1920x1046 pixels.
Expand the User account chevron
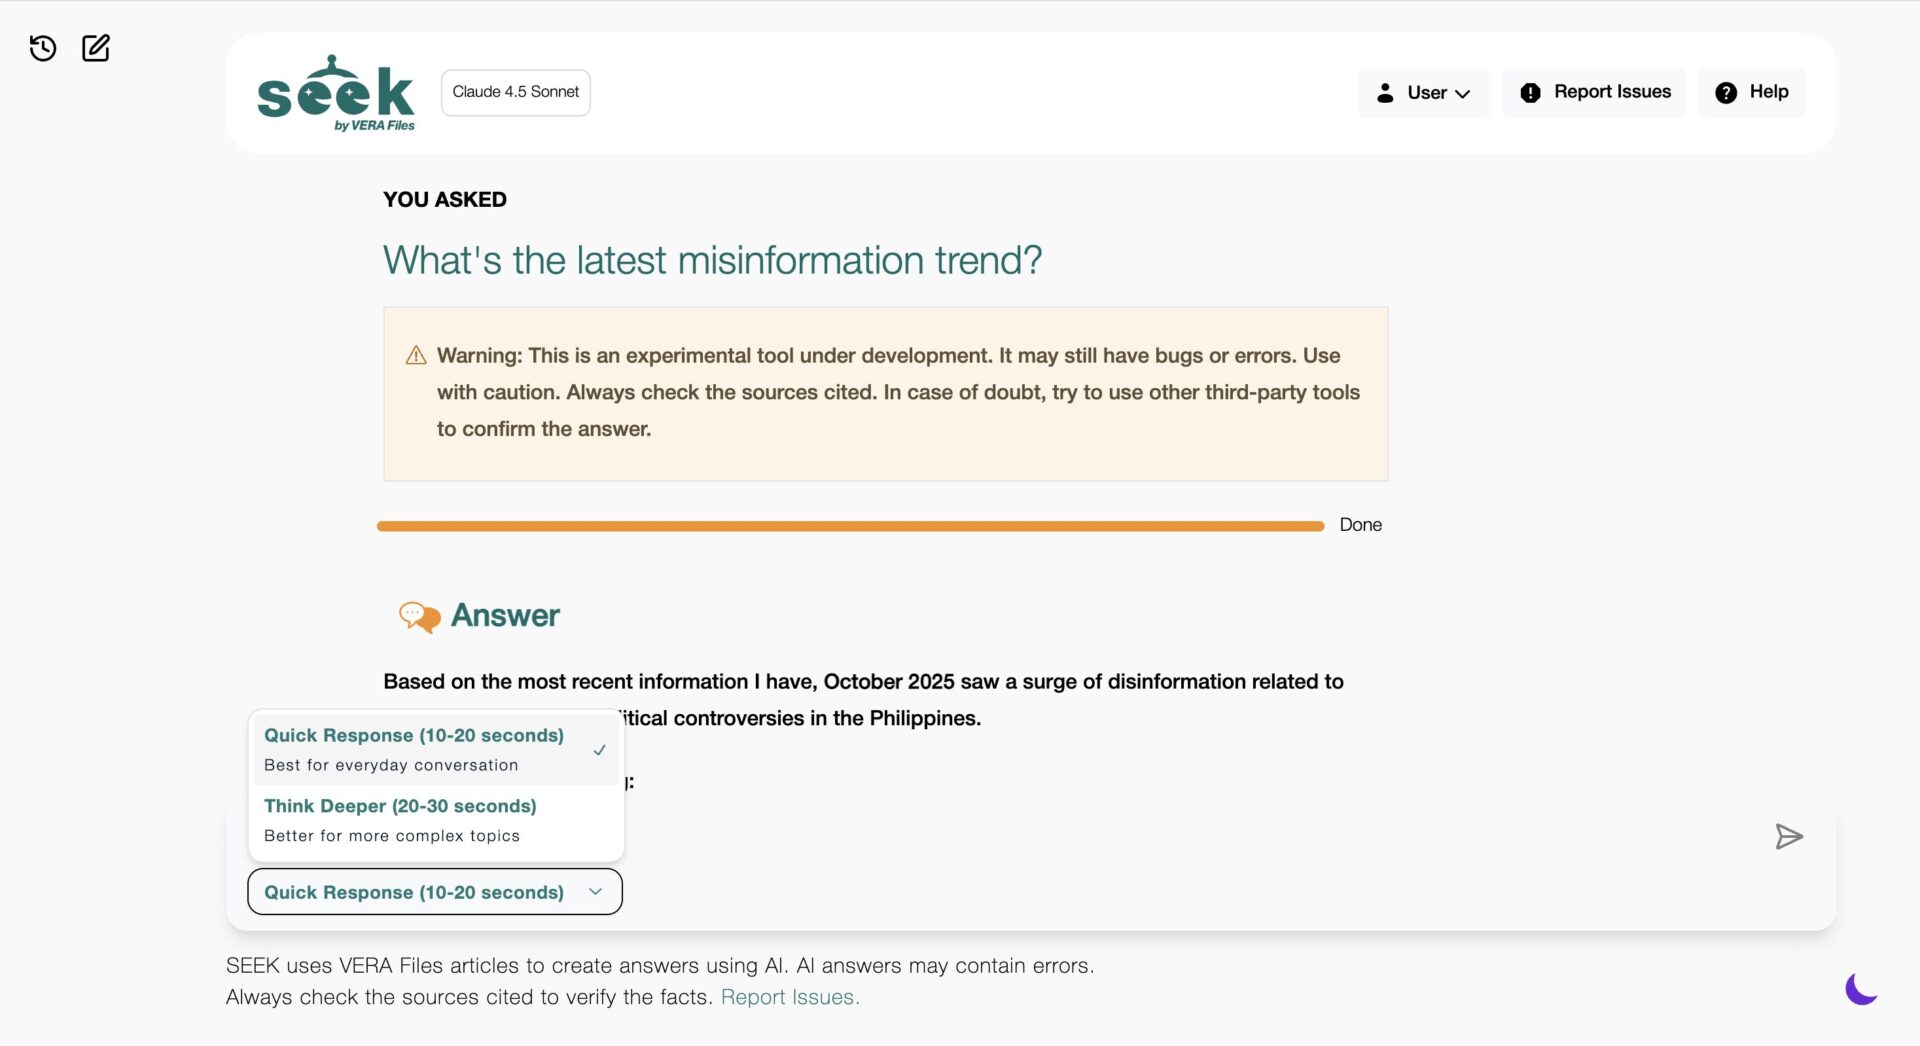(x=1463, y=94)
